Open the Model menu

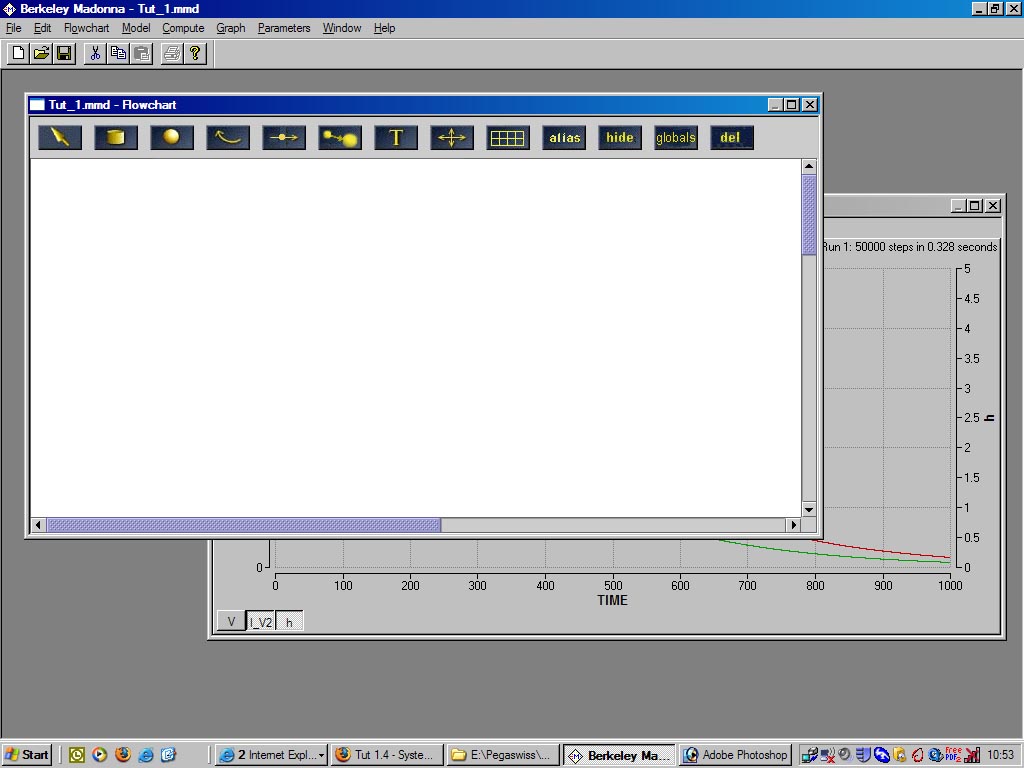click(136, 28)
